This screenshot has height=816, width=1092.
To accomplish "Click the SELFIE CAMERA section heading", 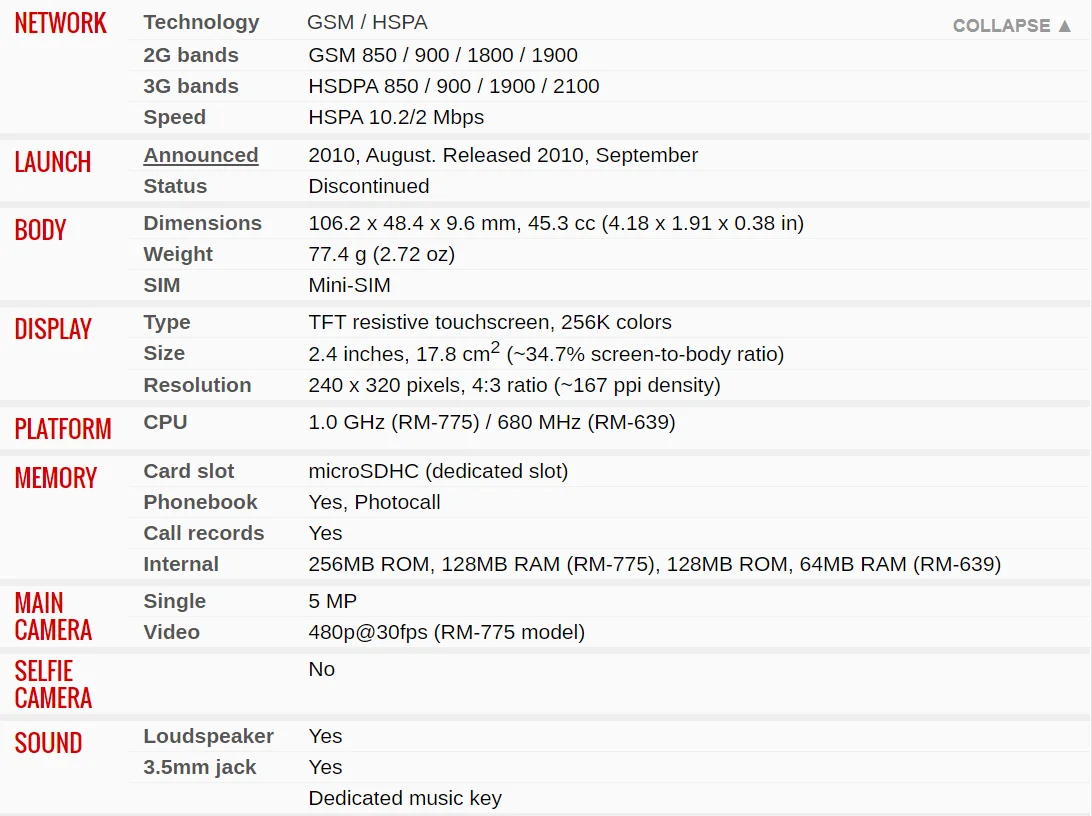I will click(x=53, y=684).
